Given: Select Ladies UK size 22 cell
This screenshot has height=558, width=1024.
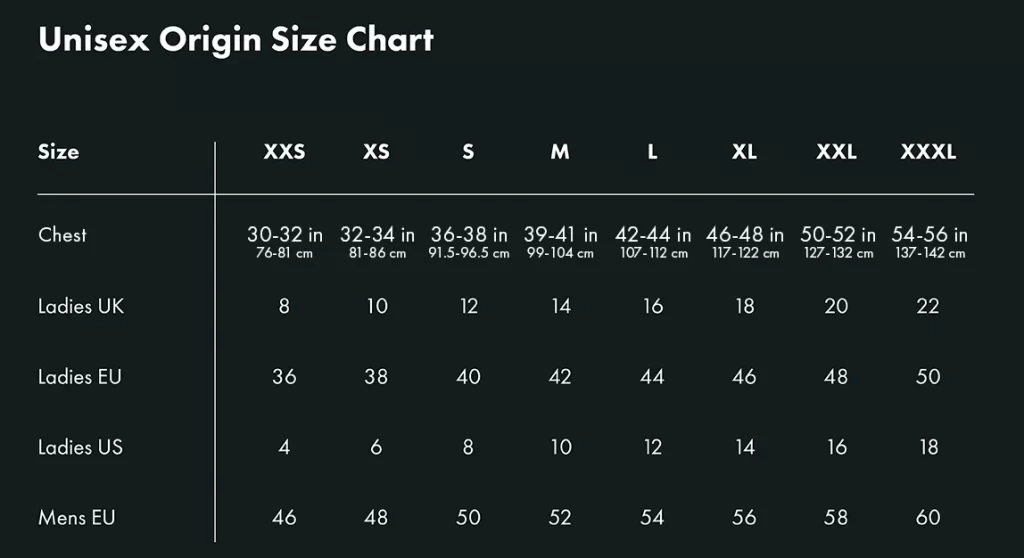Looking at the screenshot, I should tap(928, 306).
